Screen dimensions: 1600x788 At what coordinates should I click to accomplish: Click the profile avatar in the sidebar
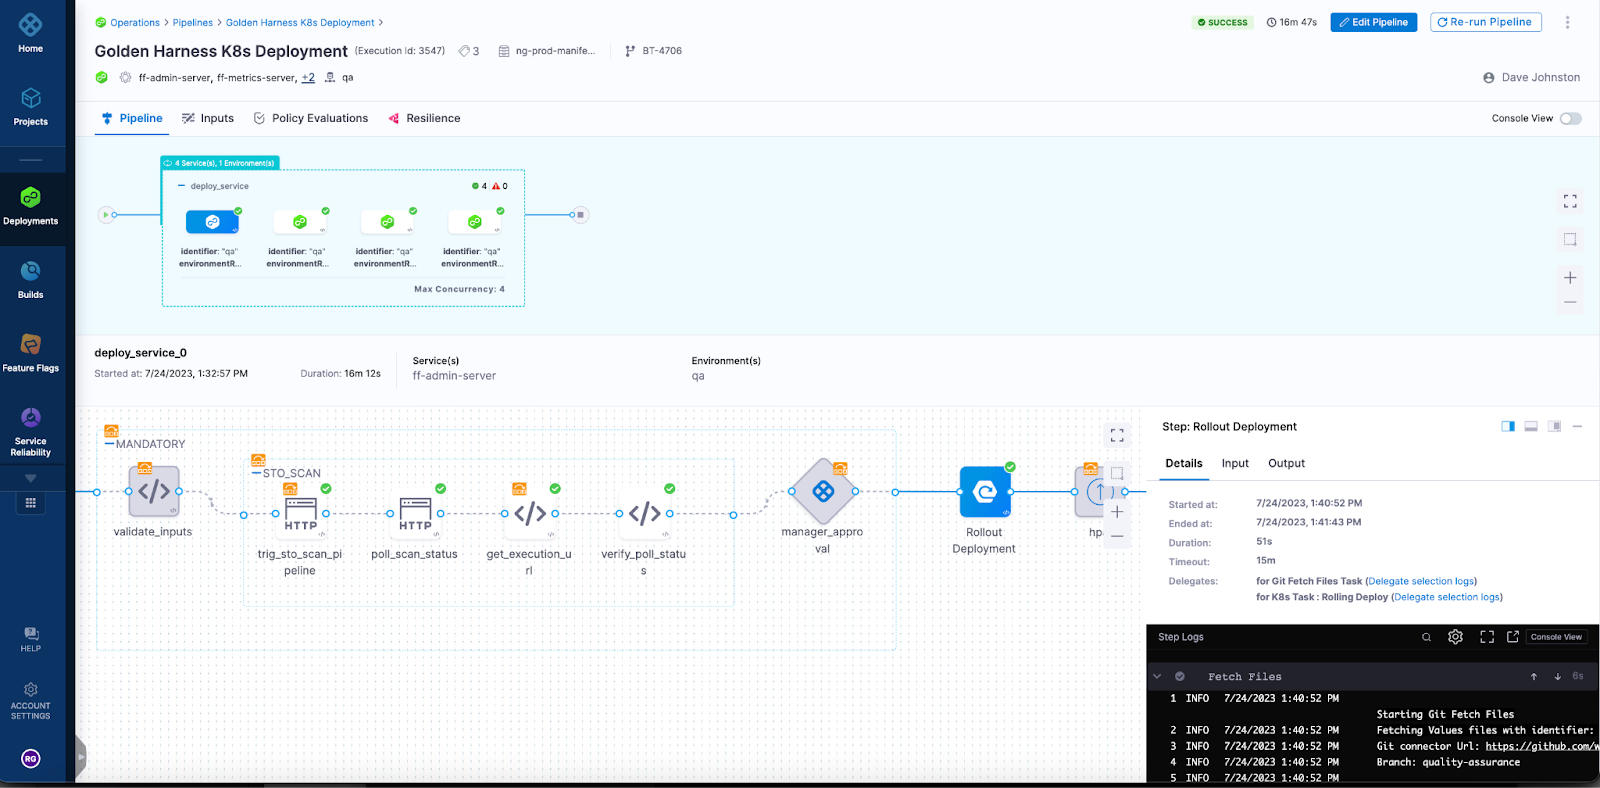(x=31, y=758)
